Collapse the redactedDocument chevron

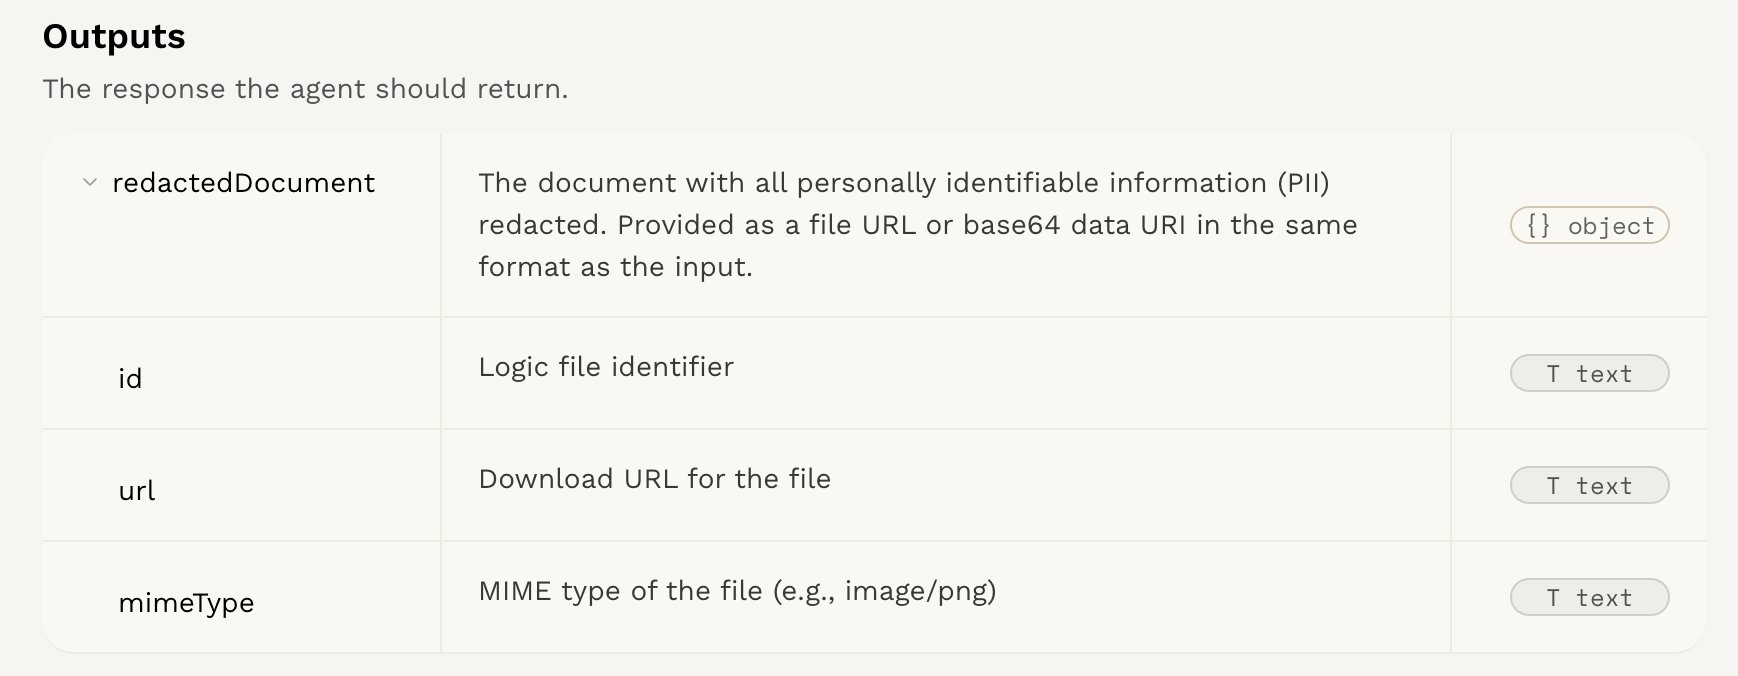click(89, 183)
